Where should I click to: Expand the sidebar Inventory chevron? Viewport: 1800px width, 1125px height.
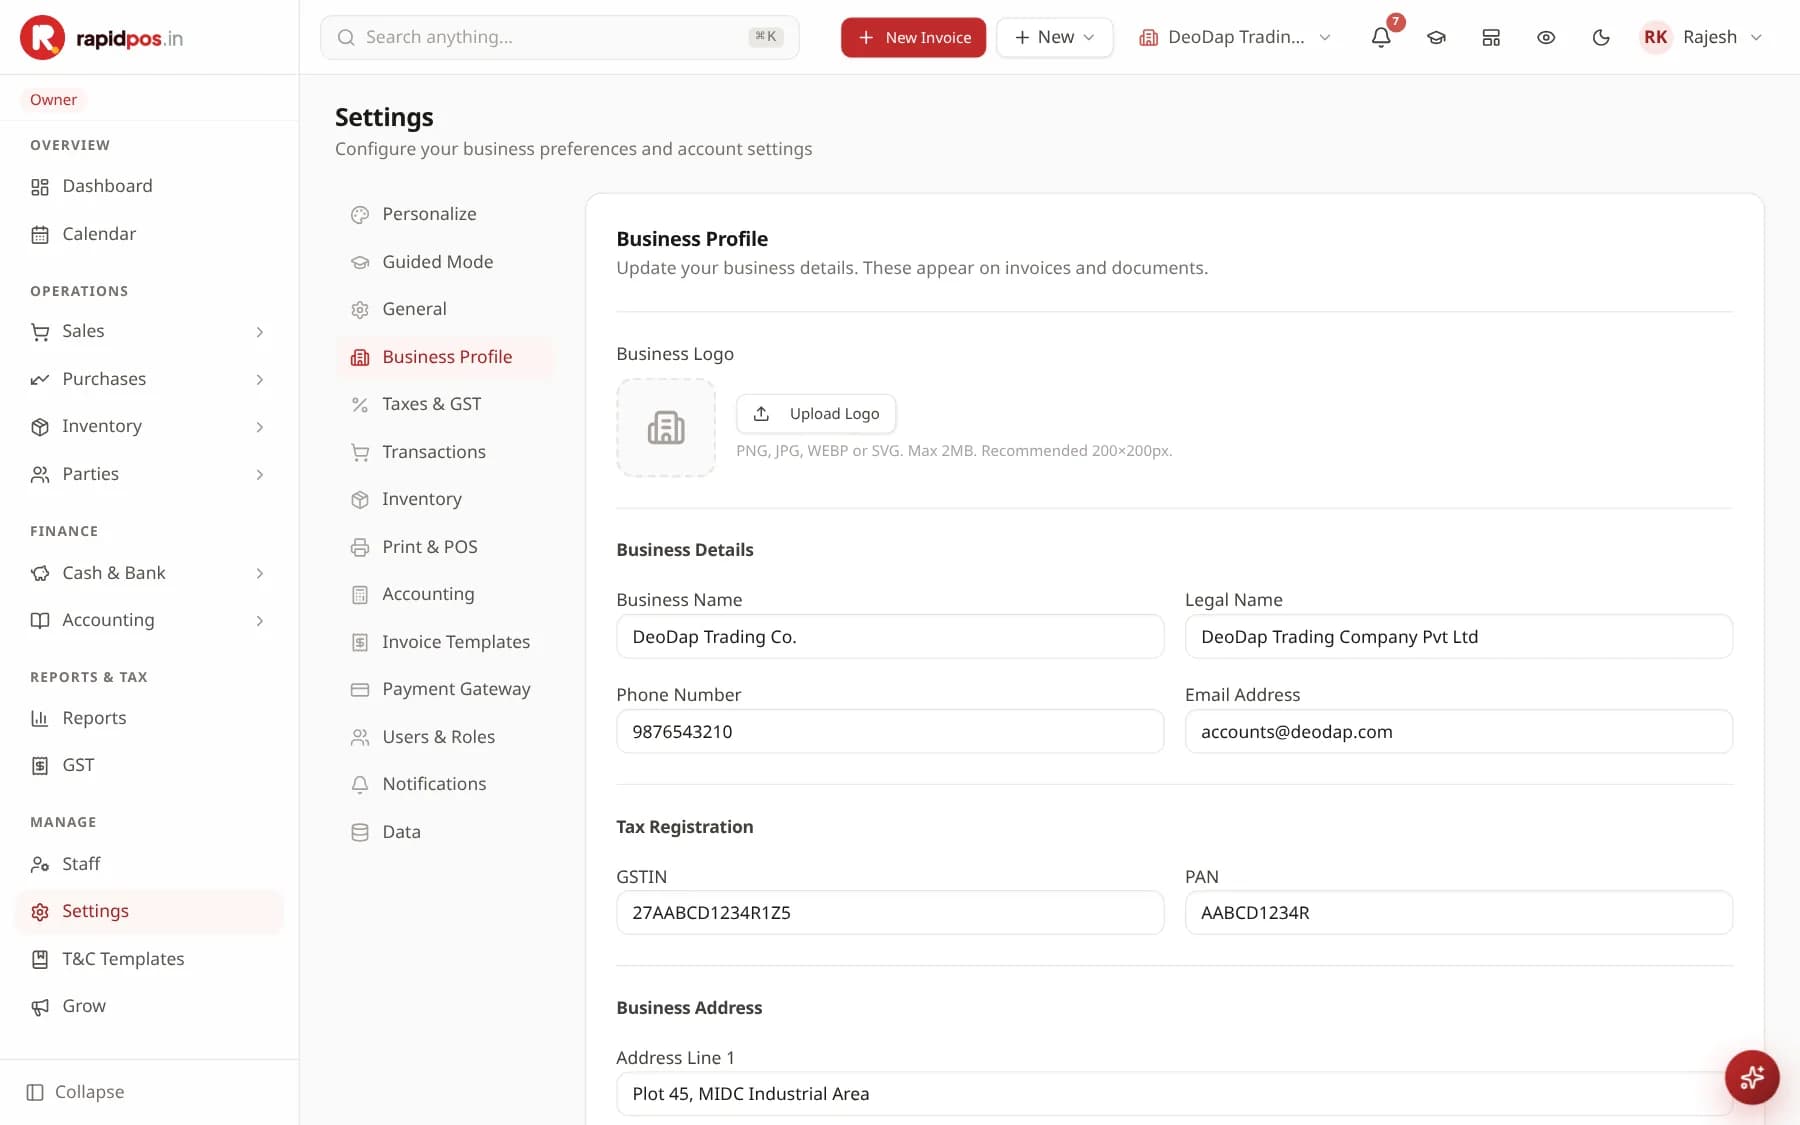[x=260, y=427]
